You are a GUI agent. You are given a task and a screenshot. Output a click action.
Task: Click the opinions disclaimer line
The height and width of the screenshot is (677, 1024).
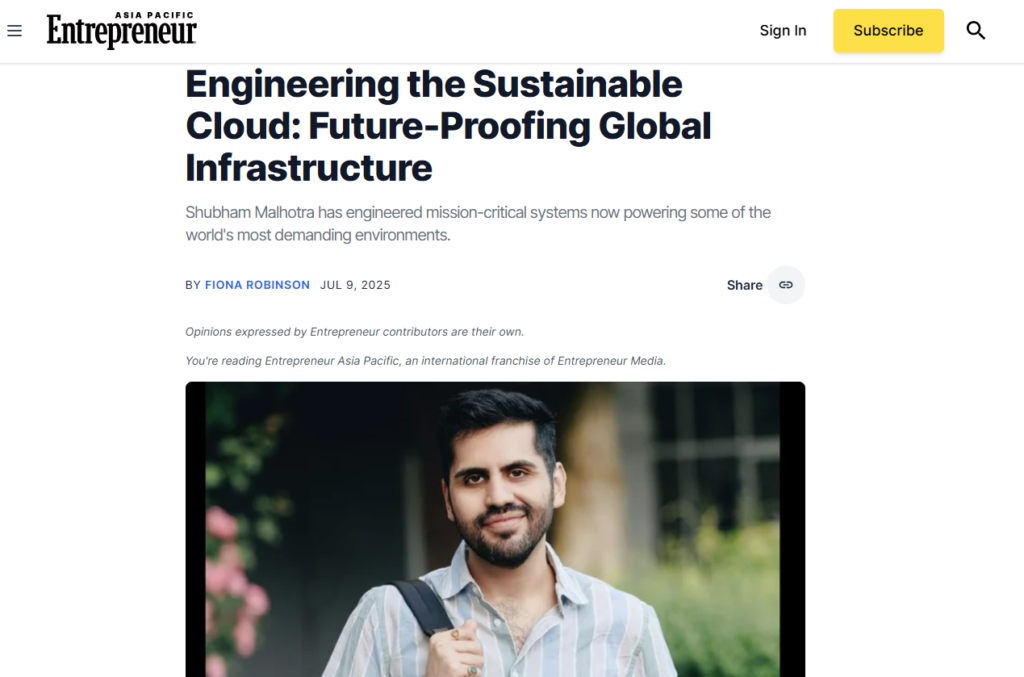(x=354, y=332)
